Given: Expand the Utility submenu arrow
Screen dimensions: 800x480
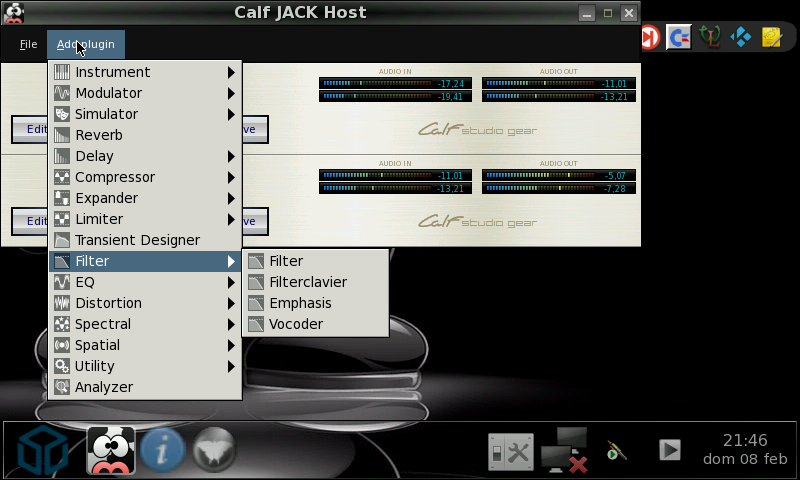Looking at the screenshot, I should click(x=231, y=366).
